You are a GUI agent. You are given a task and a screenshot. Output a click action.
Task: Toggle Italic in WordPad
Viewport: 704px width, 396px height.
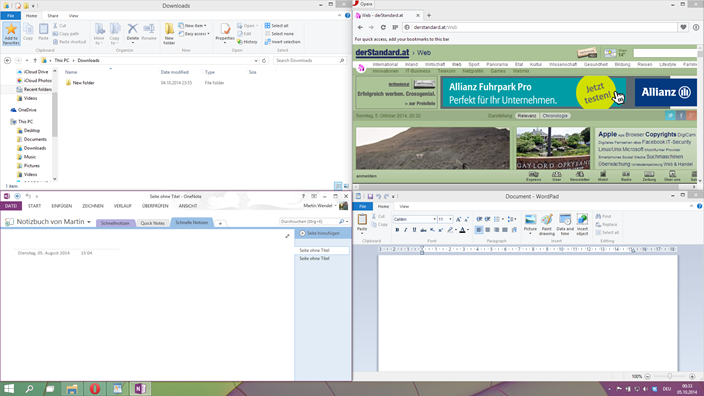point(405,230)
